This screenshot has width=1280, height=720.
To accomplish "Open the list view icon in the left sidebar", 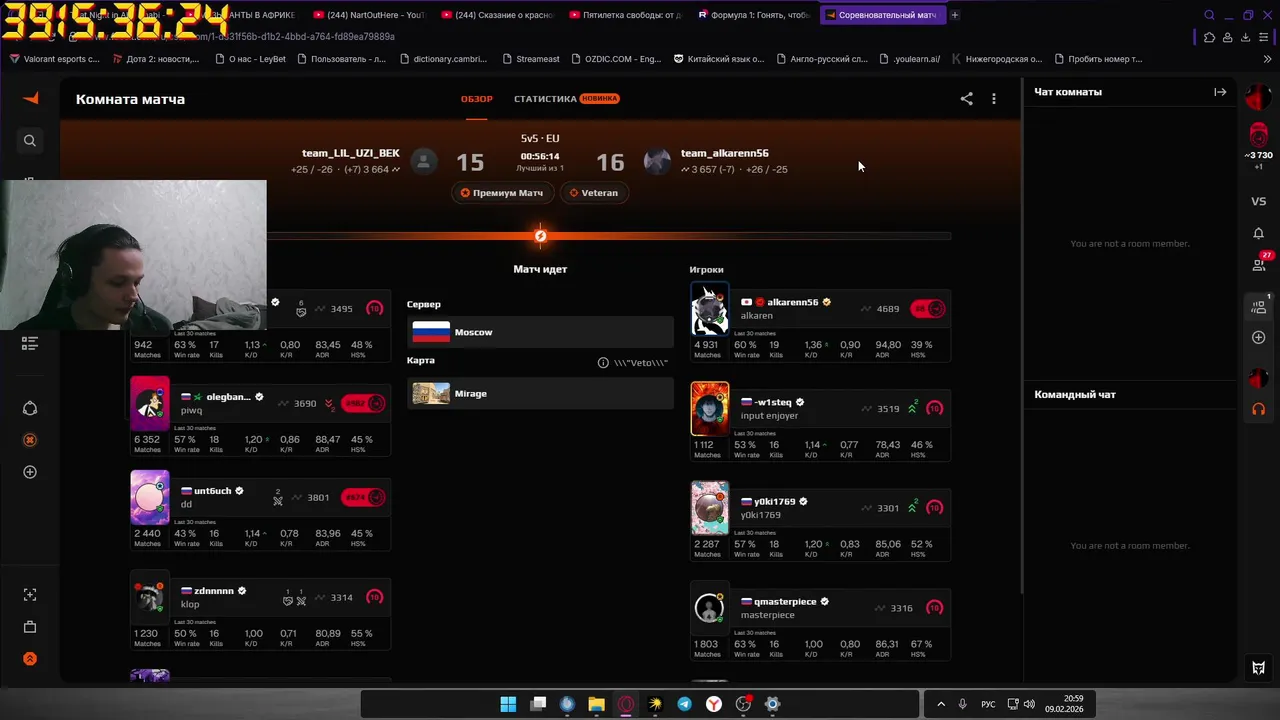I will 30,343.
